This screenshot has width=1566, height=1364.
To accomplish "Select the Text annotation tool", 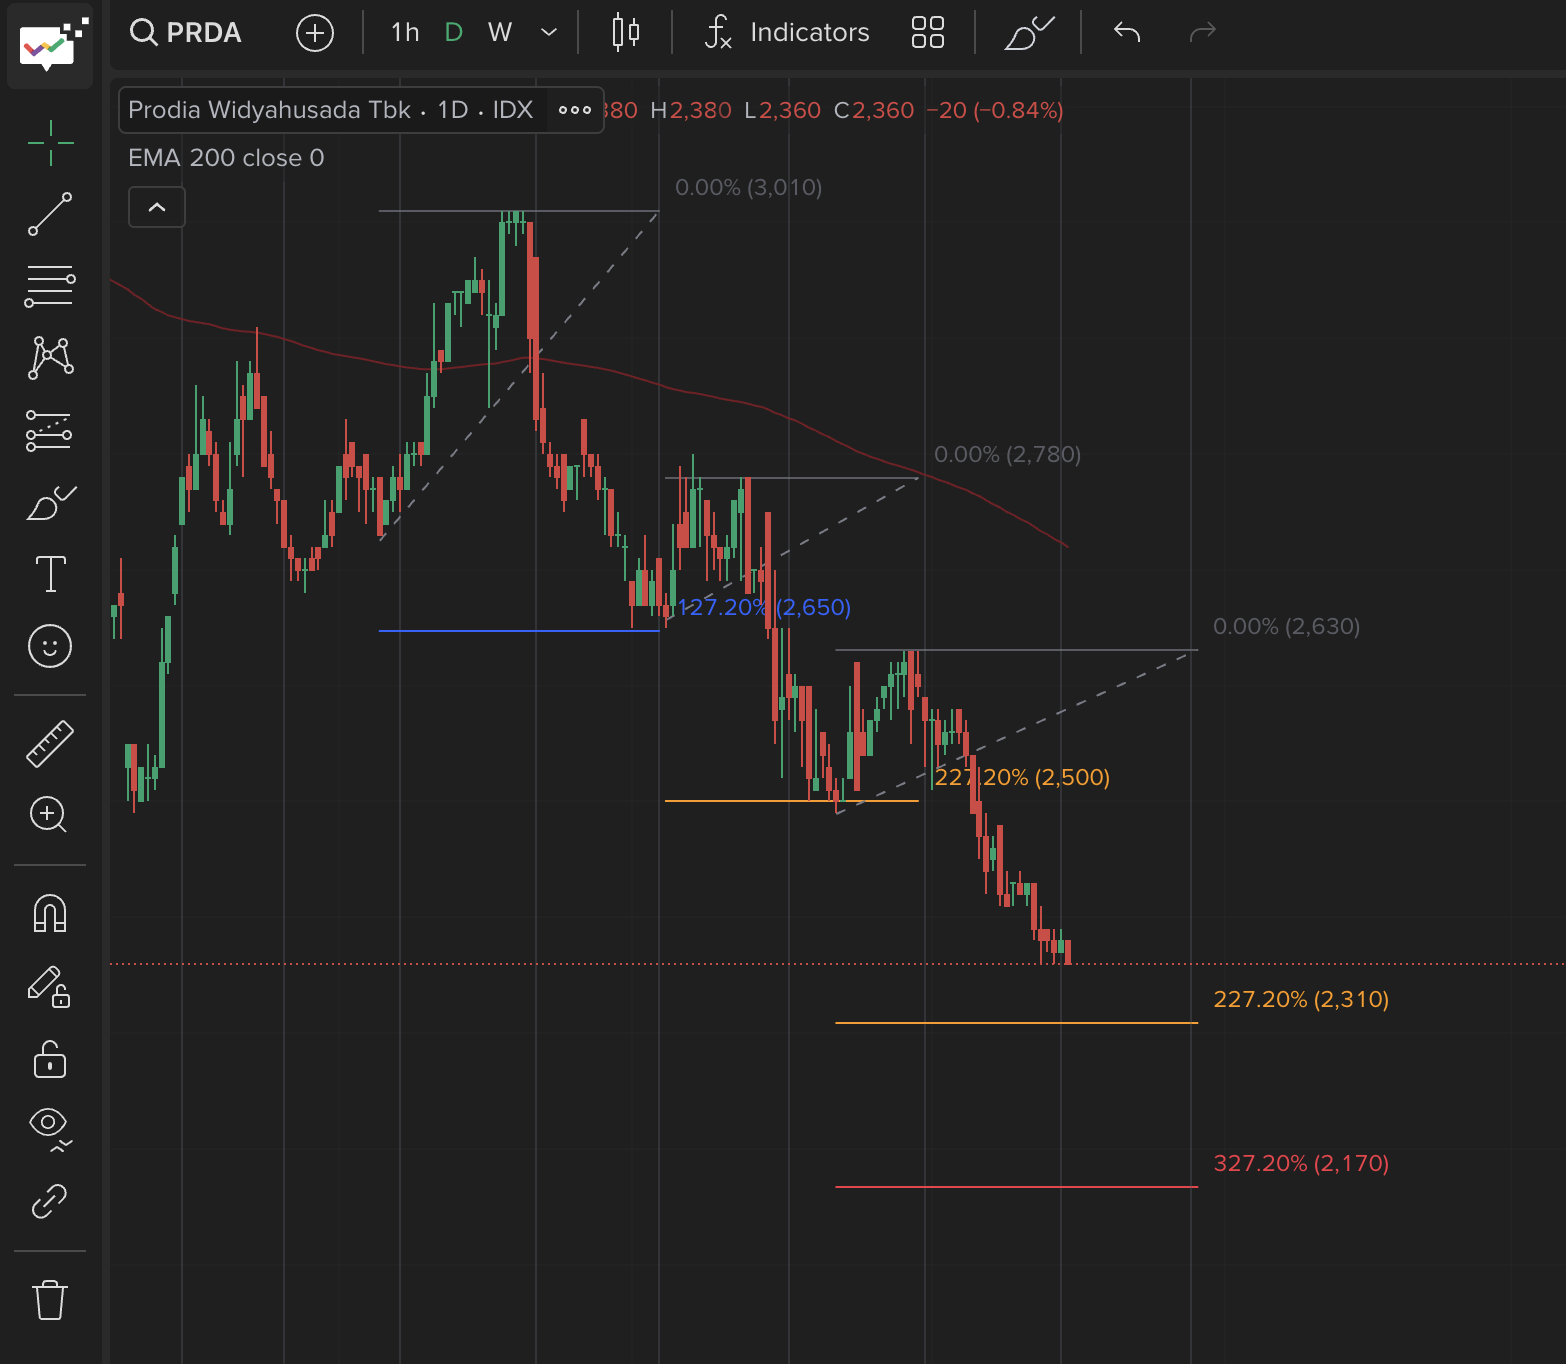I will [x=50, y=574].
